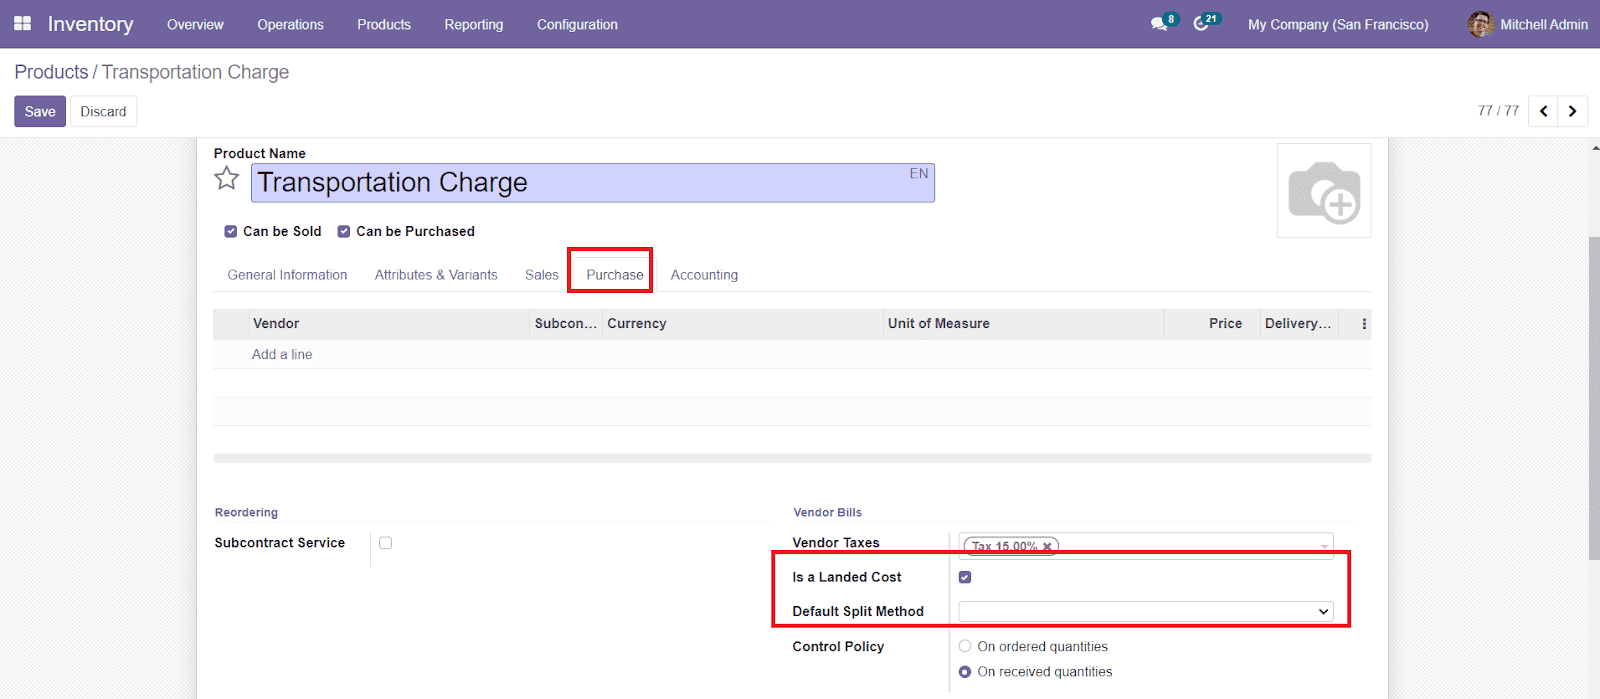Open Reporting menu
Image resolution: width=1600 pixels, height=699 pixels.
(x=474, y=24)
